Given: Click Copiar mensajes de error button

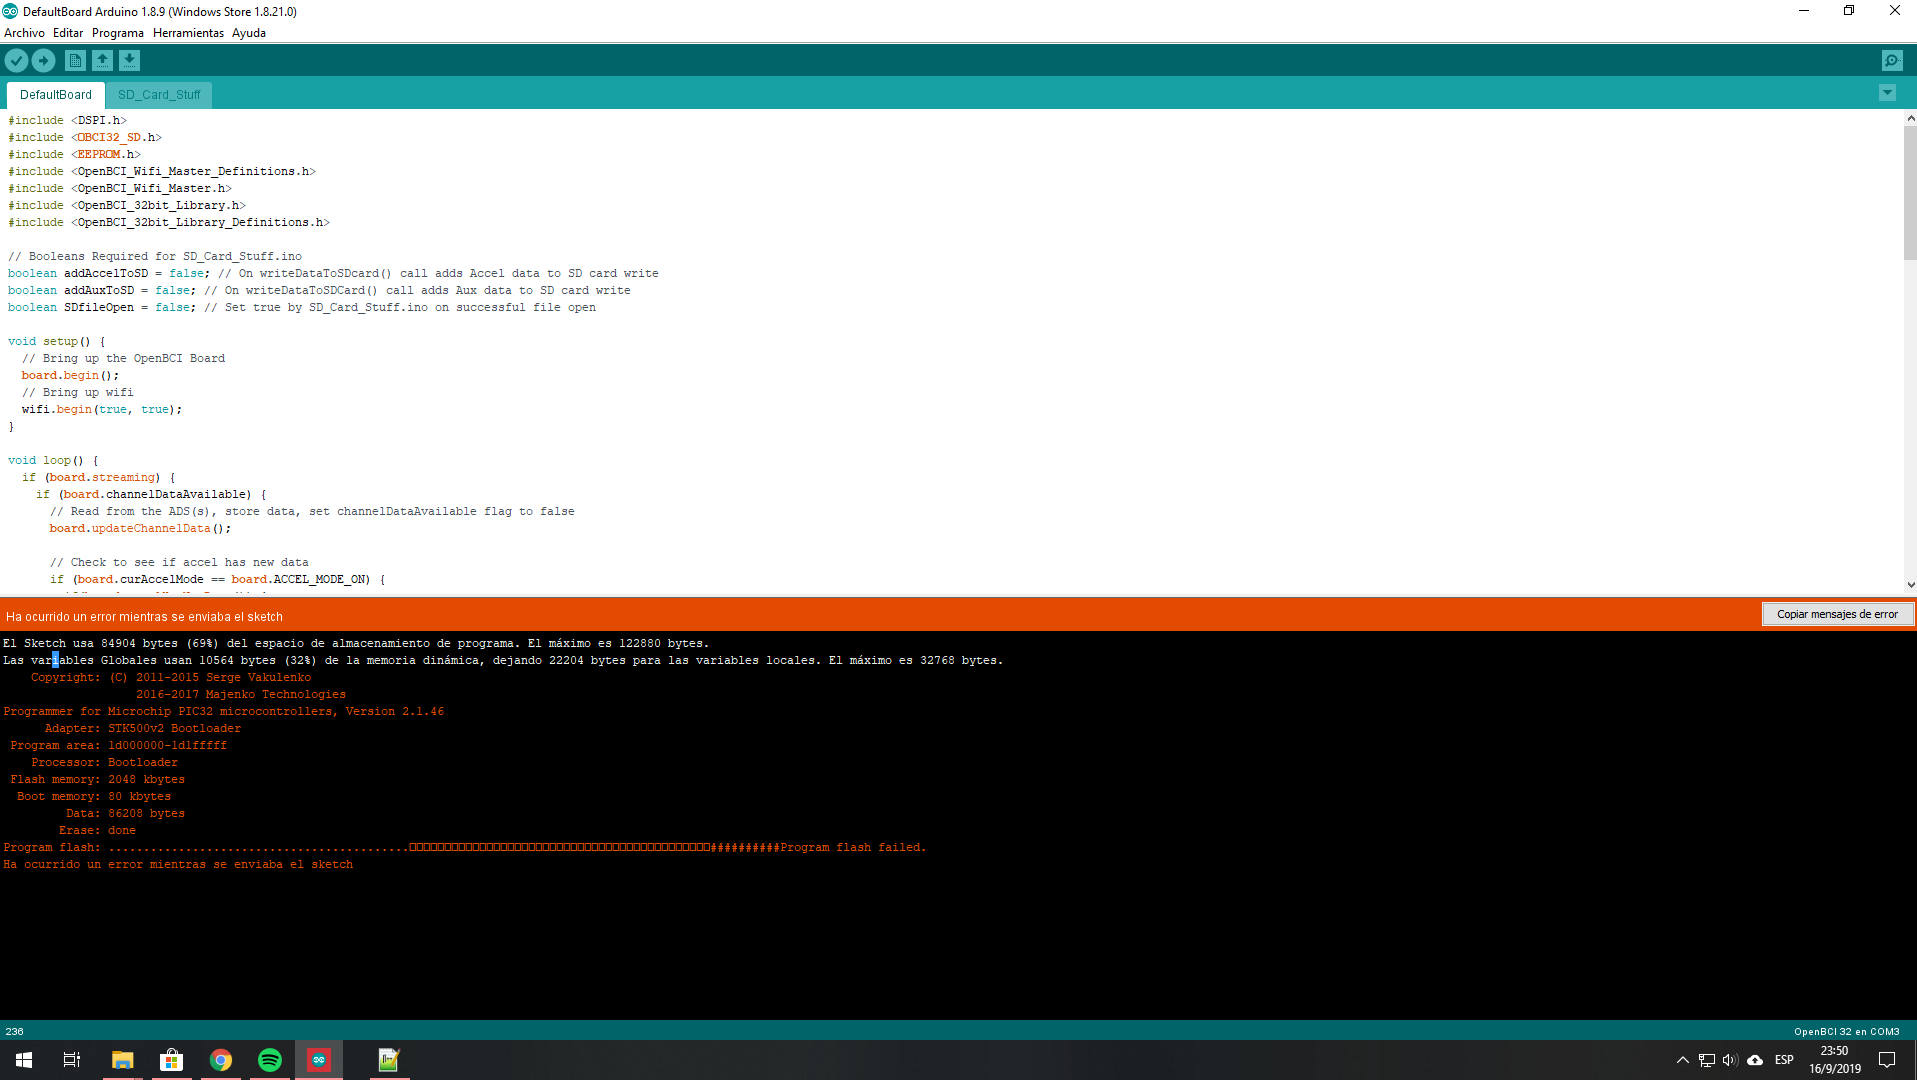Looking at the screenshot, I should point(1837,614).
